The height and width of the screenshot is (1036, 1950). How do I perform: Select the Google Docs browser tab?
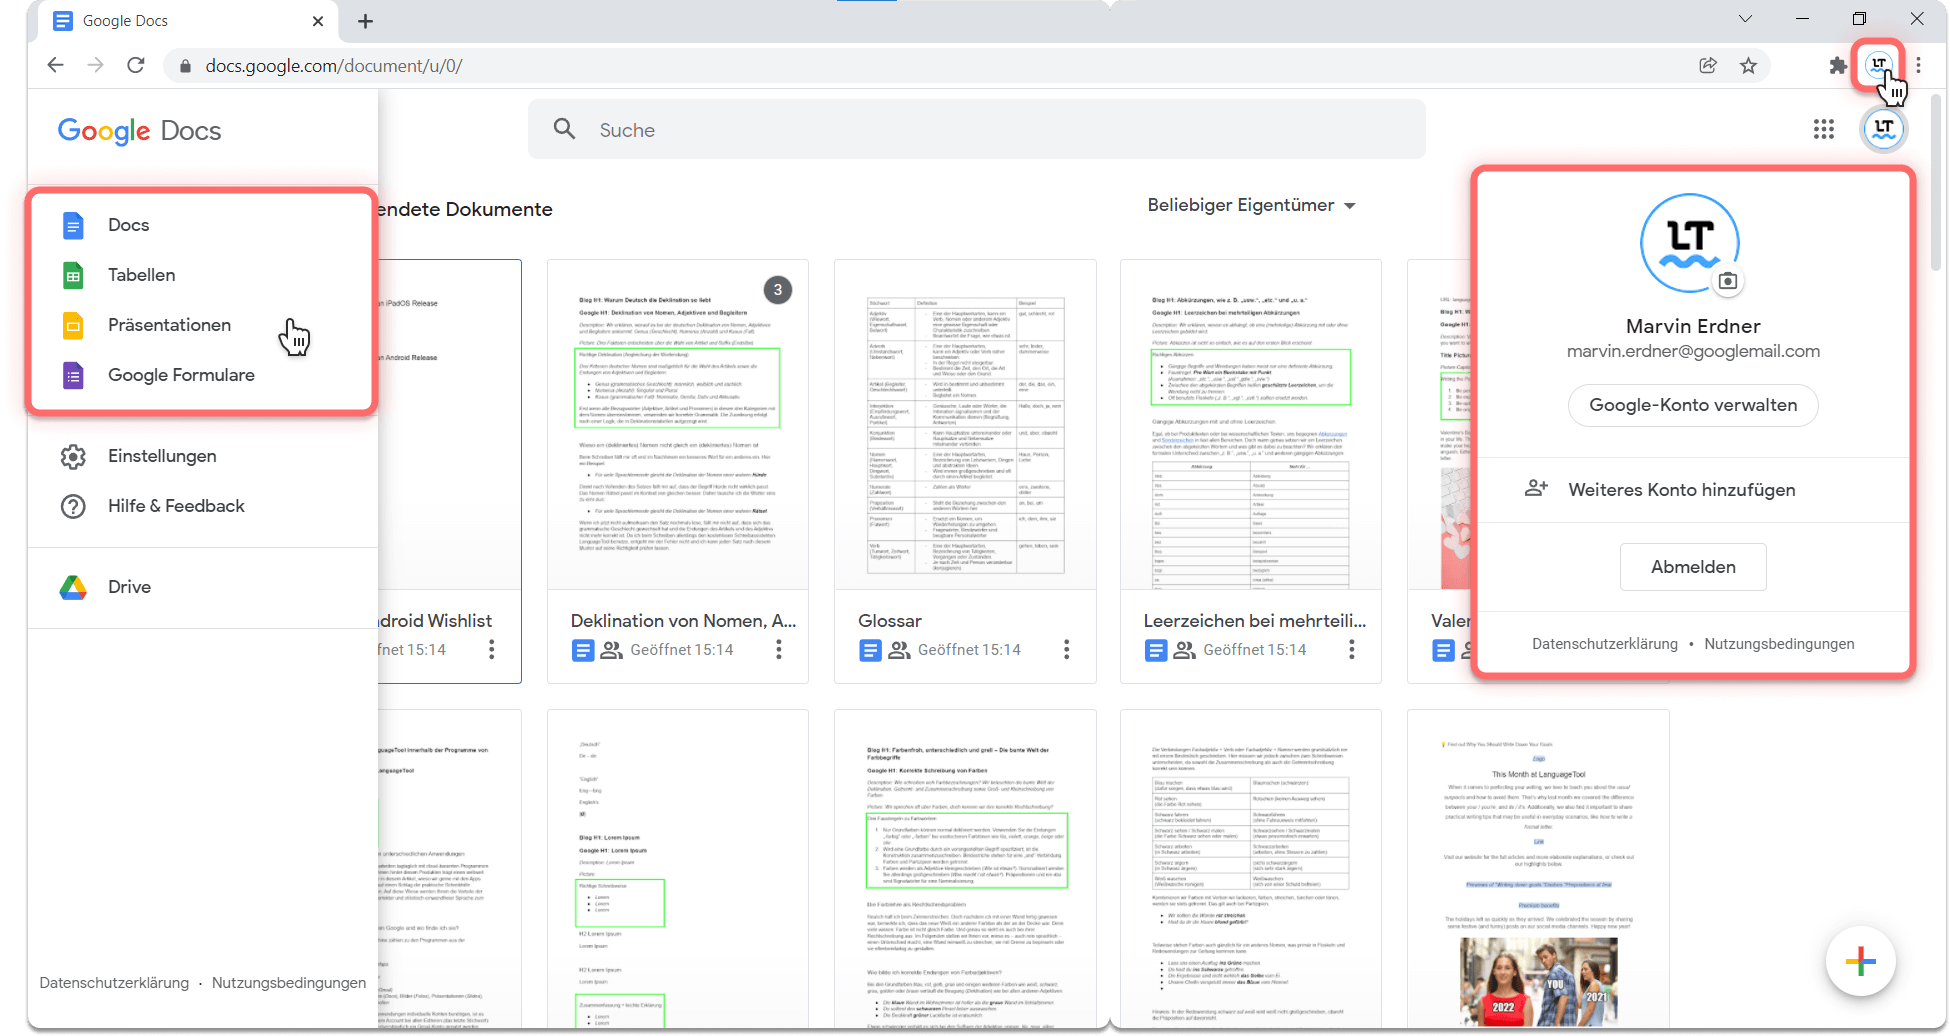(188, 21)
